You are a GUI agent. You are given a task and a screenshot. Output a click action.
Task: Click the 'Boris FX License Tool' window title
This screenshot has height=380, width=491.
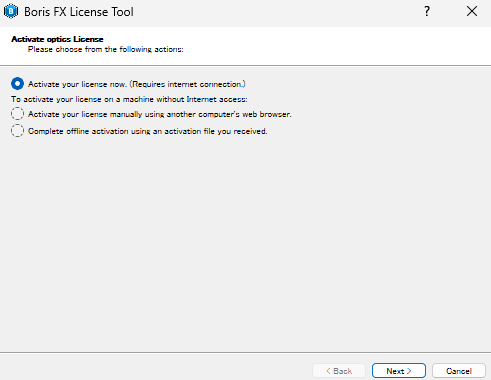[x=79, y=12]
